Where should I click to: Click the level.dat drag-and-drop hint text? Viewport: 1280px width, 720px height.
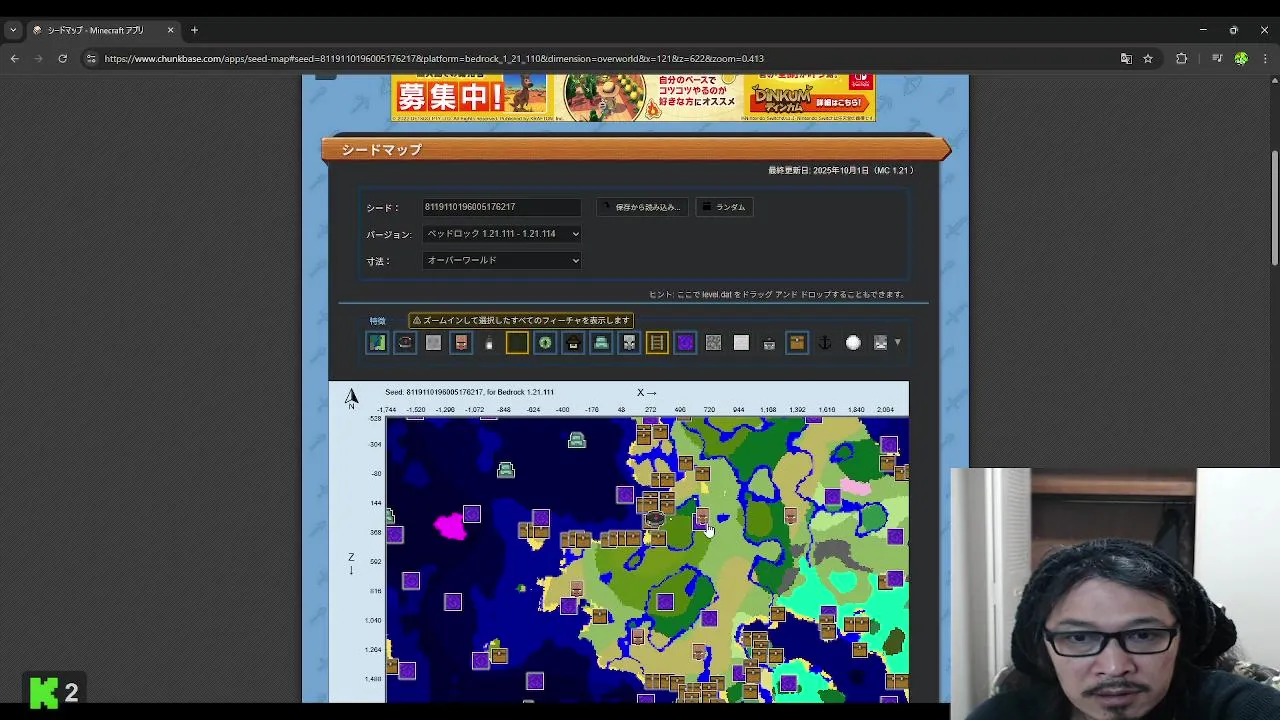point(777,295)
